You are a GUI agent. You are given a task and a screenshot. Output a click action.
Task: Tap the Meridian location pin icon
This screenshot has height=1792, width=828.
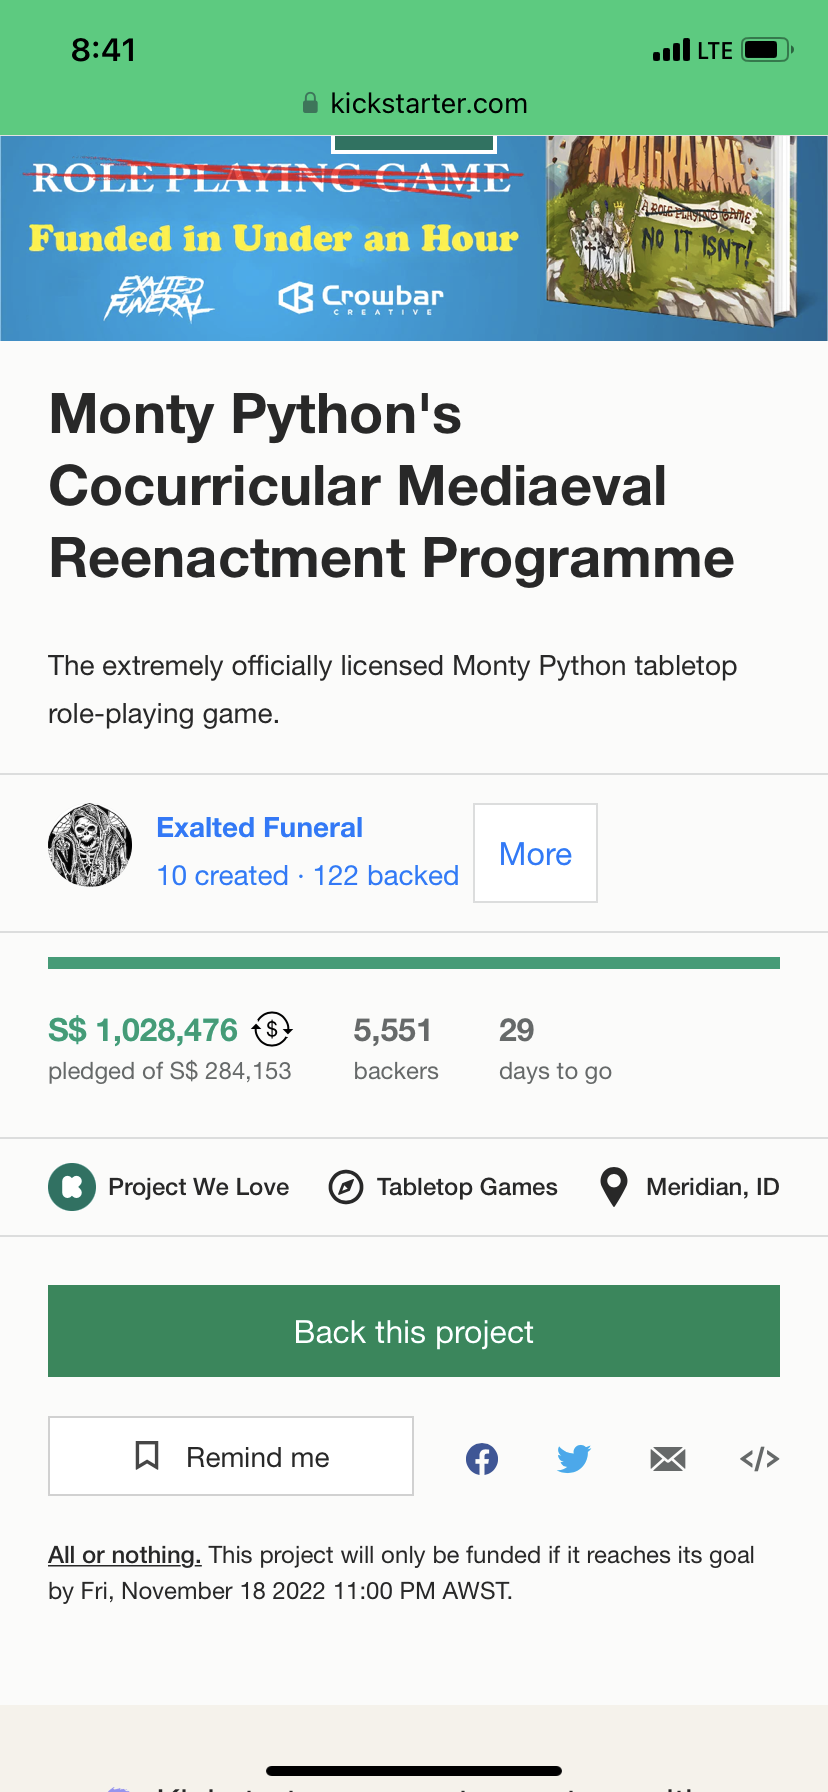[x=613, y=1187]
